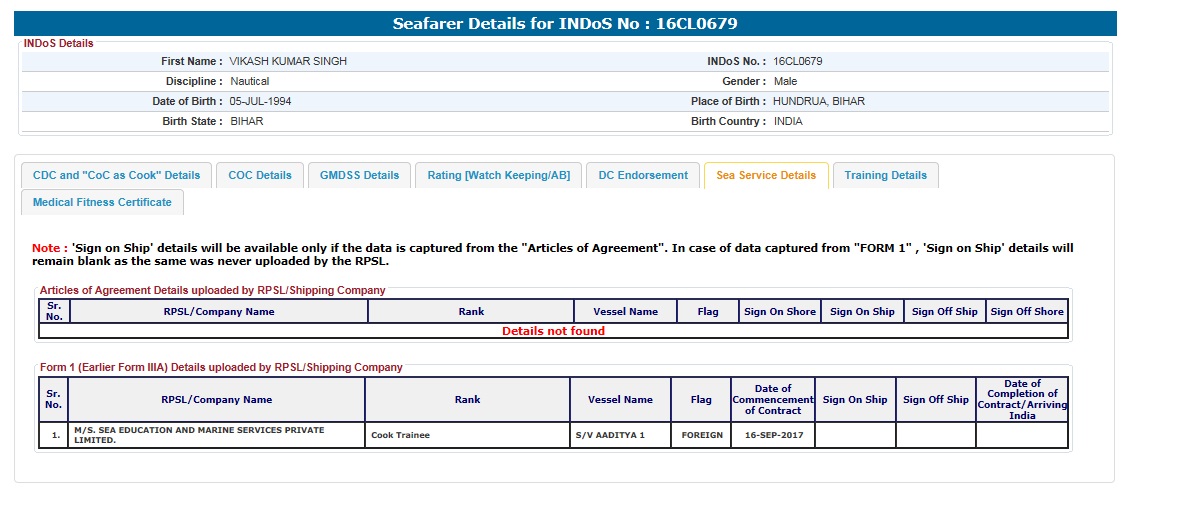Go to the DC Endorsement tab

(x=643, y=175)
